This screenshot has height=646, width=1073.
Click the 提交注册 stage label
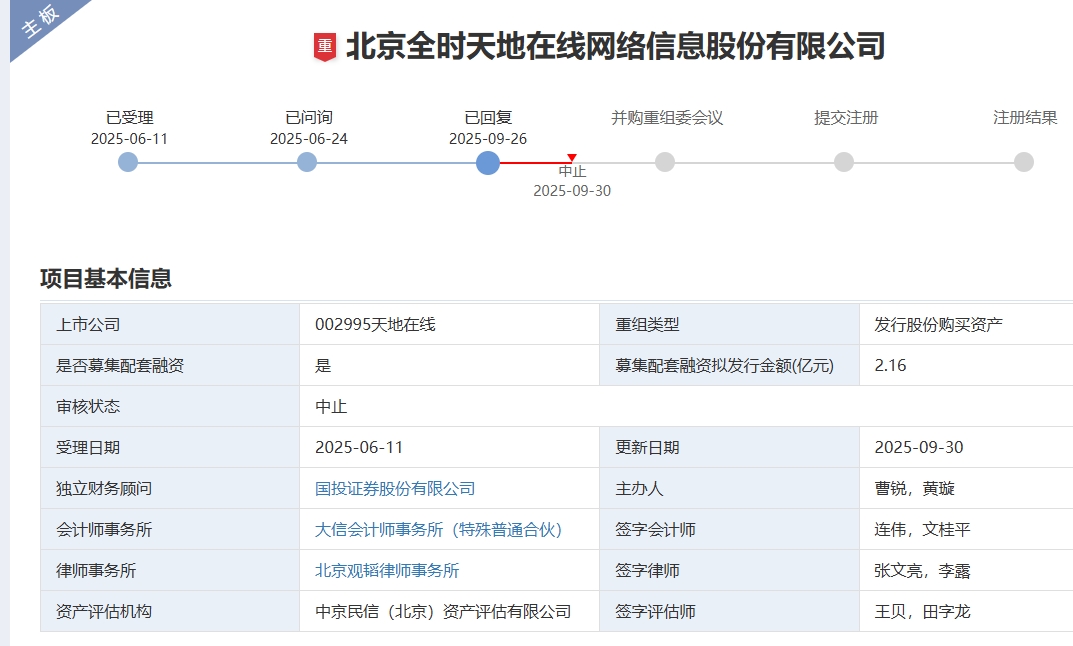click(846, 118)
